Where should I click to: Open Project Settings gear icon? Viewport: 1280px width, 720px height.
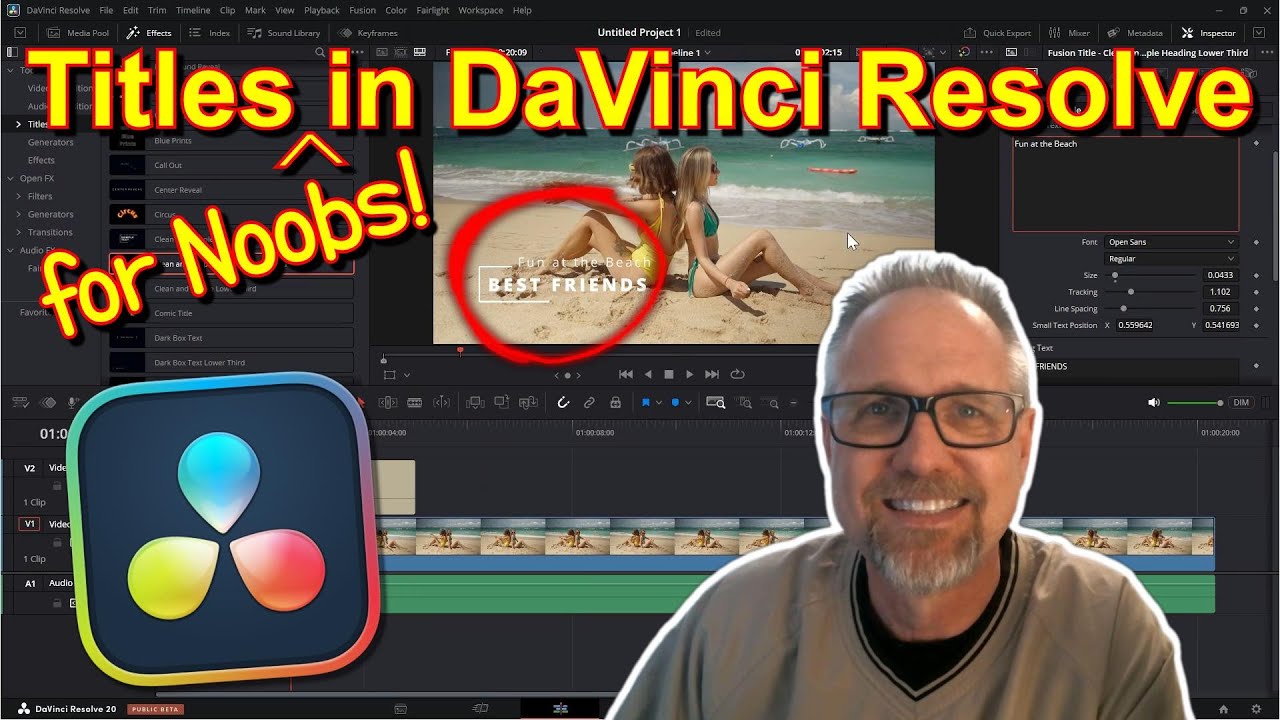tap(1257, 709)
